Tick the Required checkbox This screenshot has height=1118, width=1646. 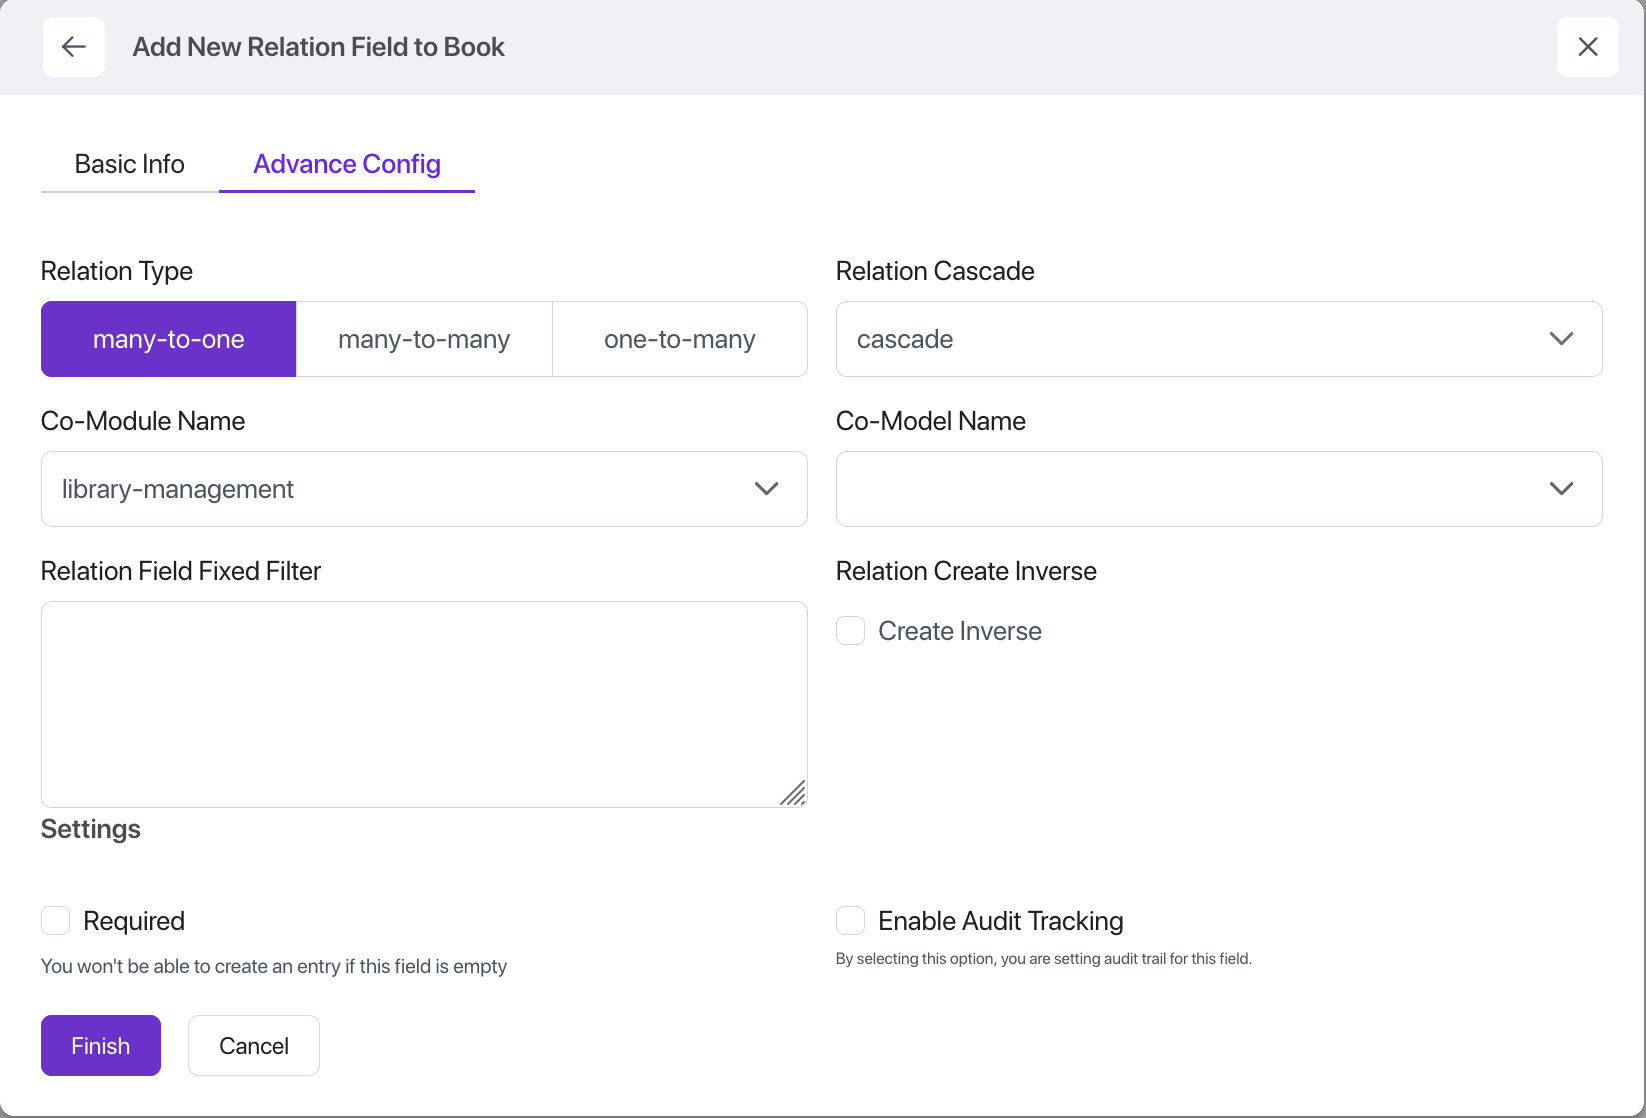[56, 921]
